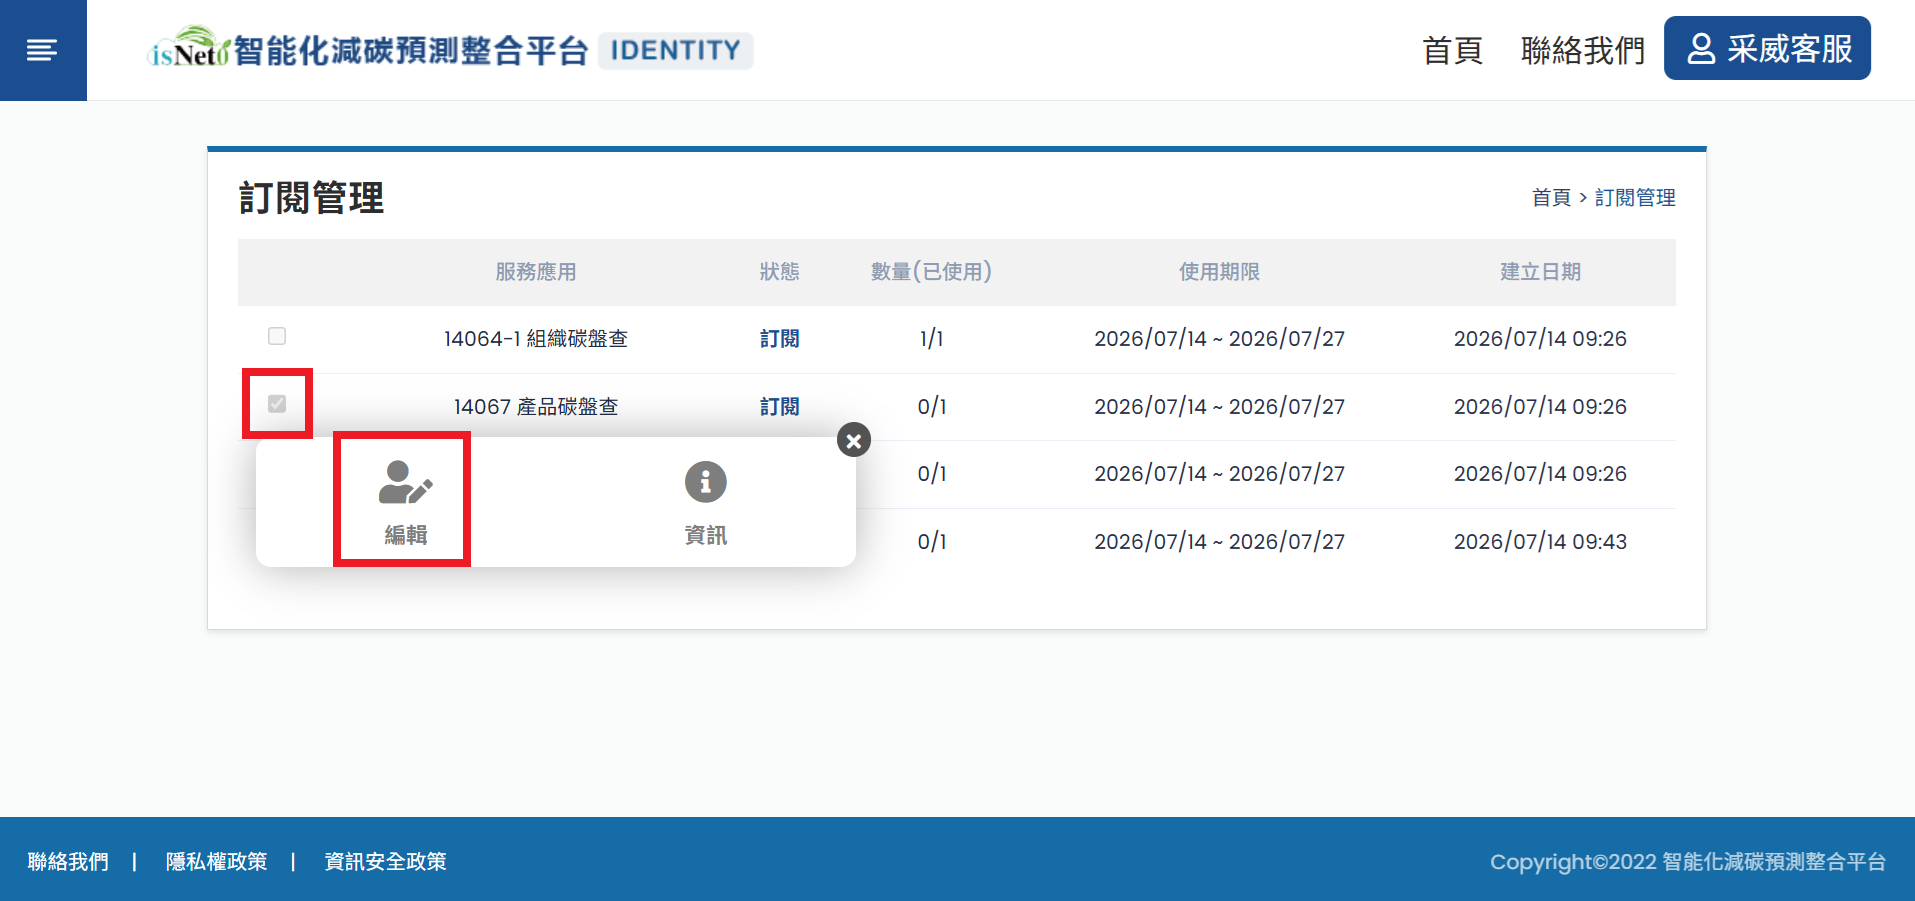Viewport: 1915px width, 901px height.
Task: Click the 服務應用 column header
Action: 536,272
